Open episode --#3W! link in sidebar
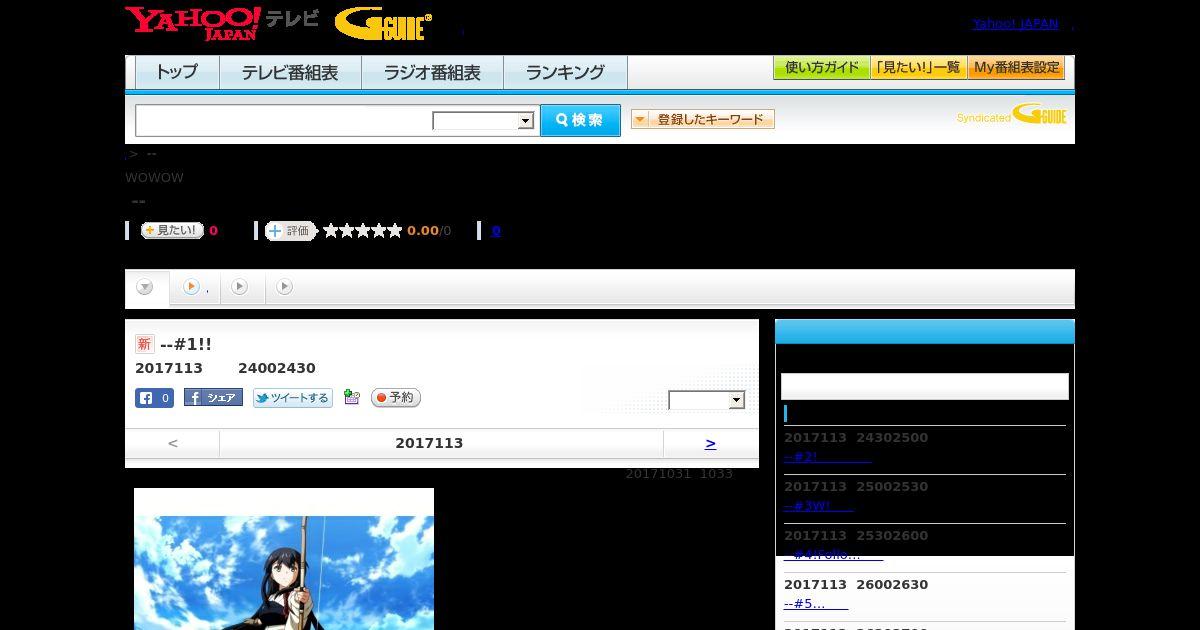The image size is (1200, 630). click(818, 506)
